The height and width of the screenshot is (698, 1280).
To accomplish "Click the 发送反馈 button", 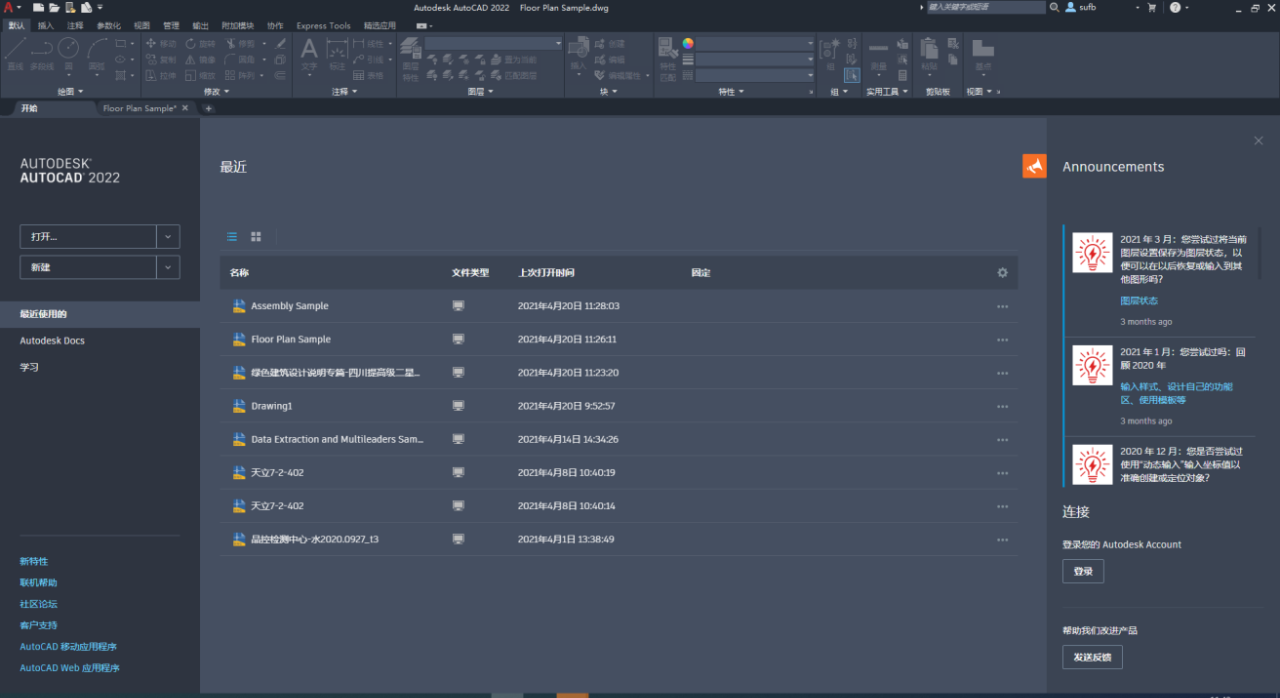I will pos(1092,657).
